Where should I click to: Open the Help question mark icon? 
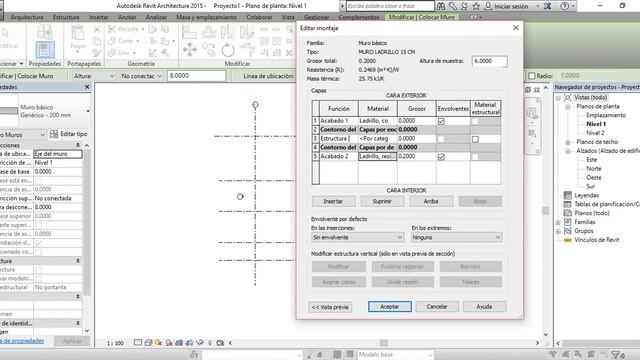pos(564,6)
